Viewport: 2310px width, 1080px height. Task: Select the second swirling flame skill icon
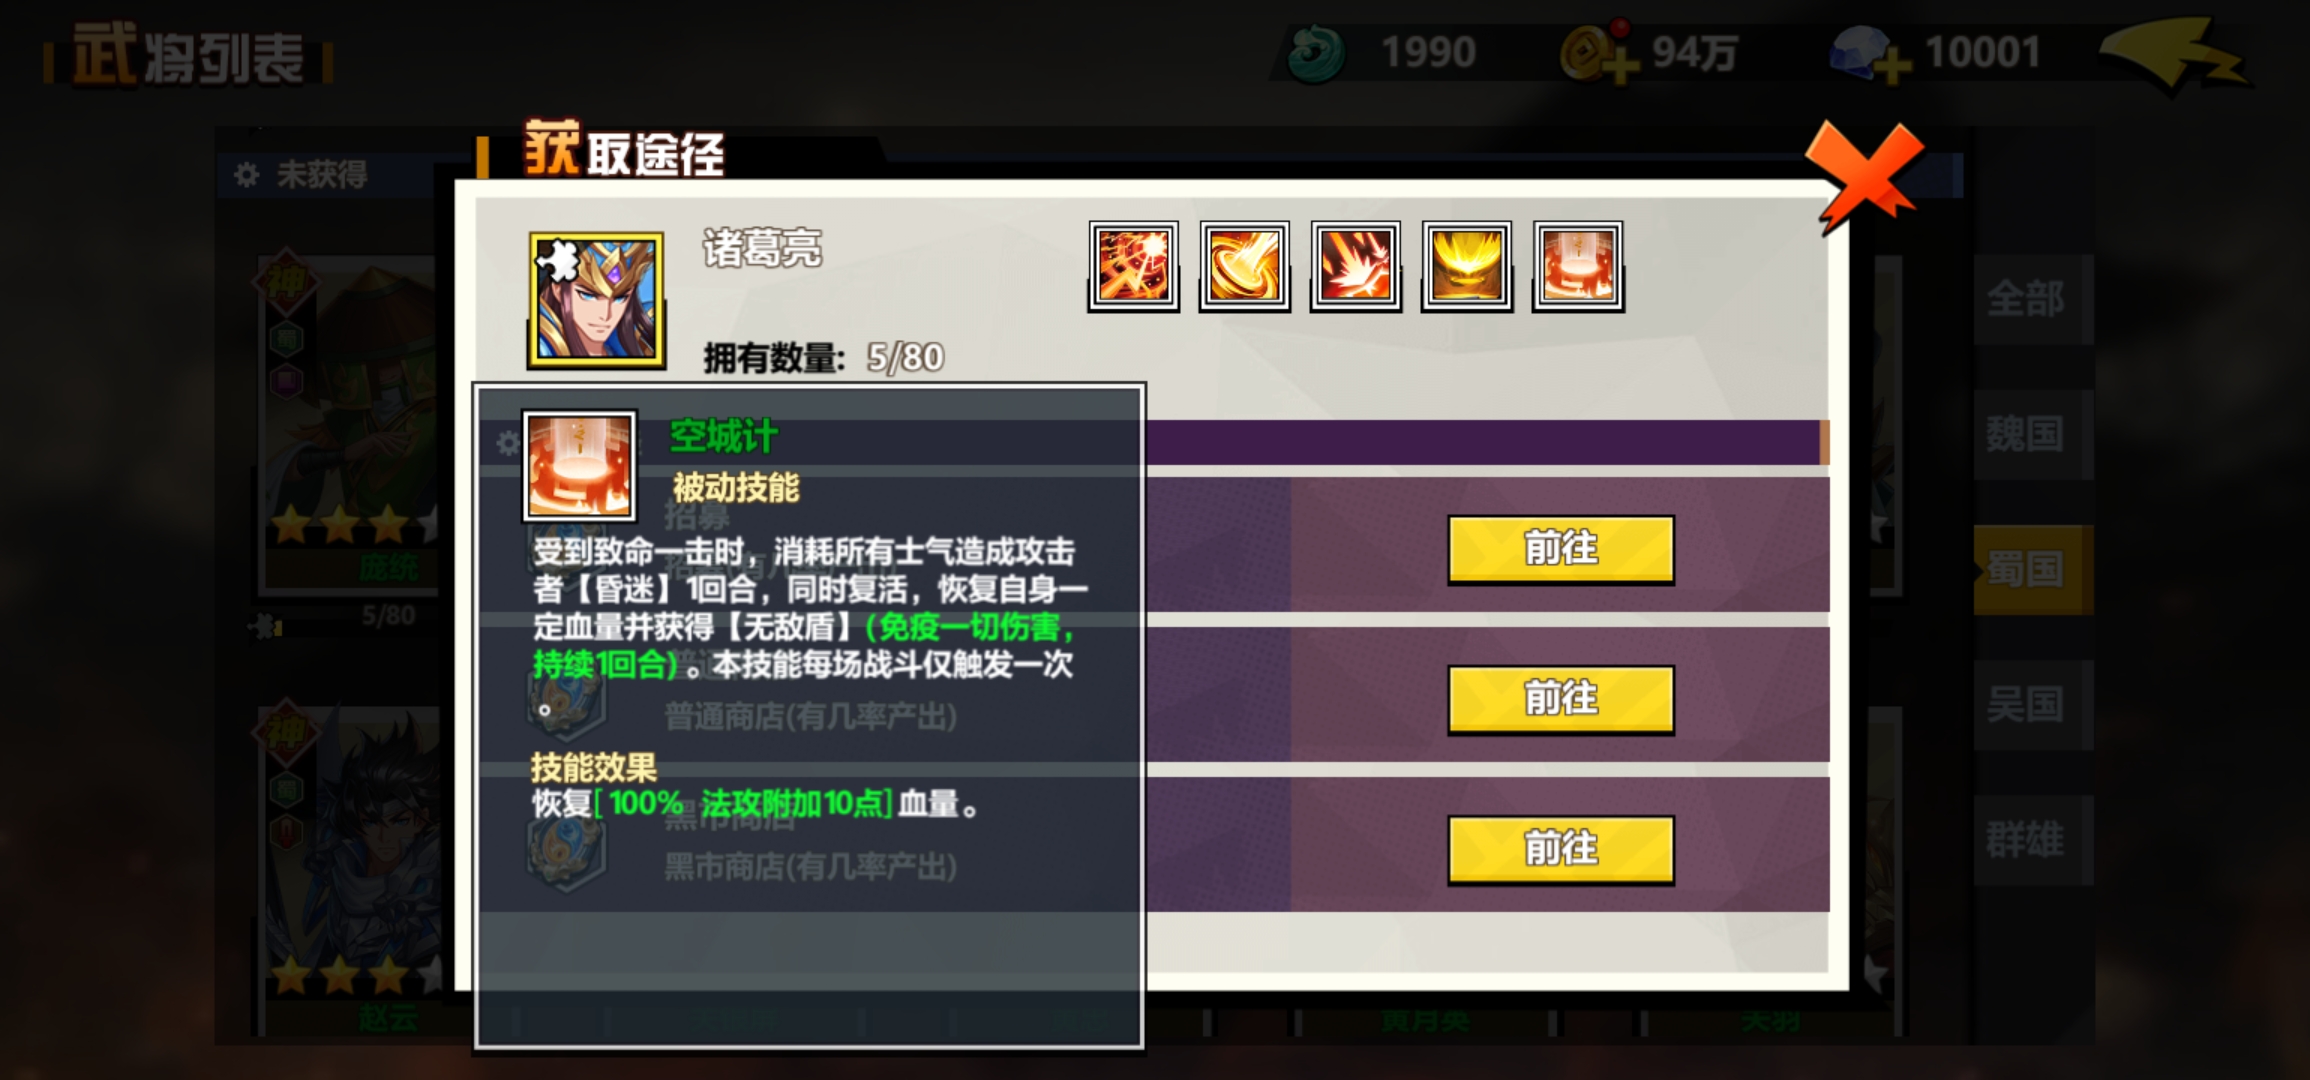1244,266
